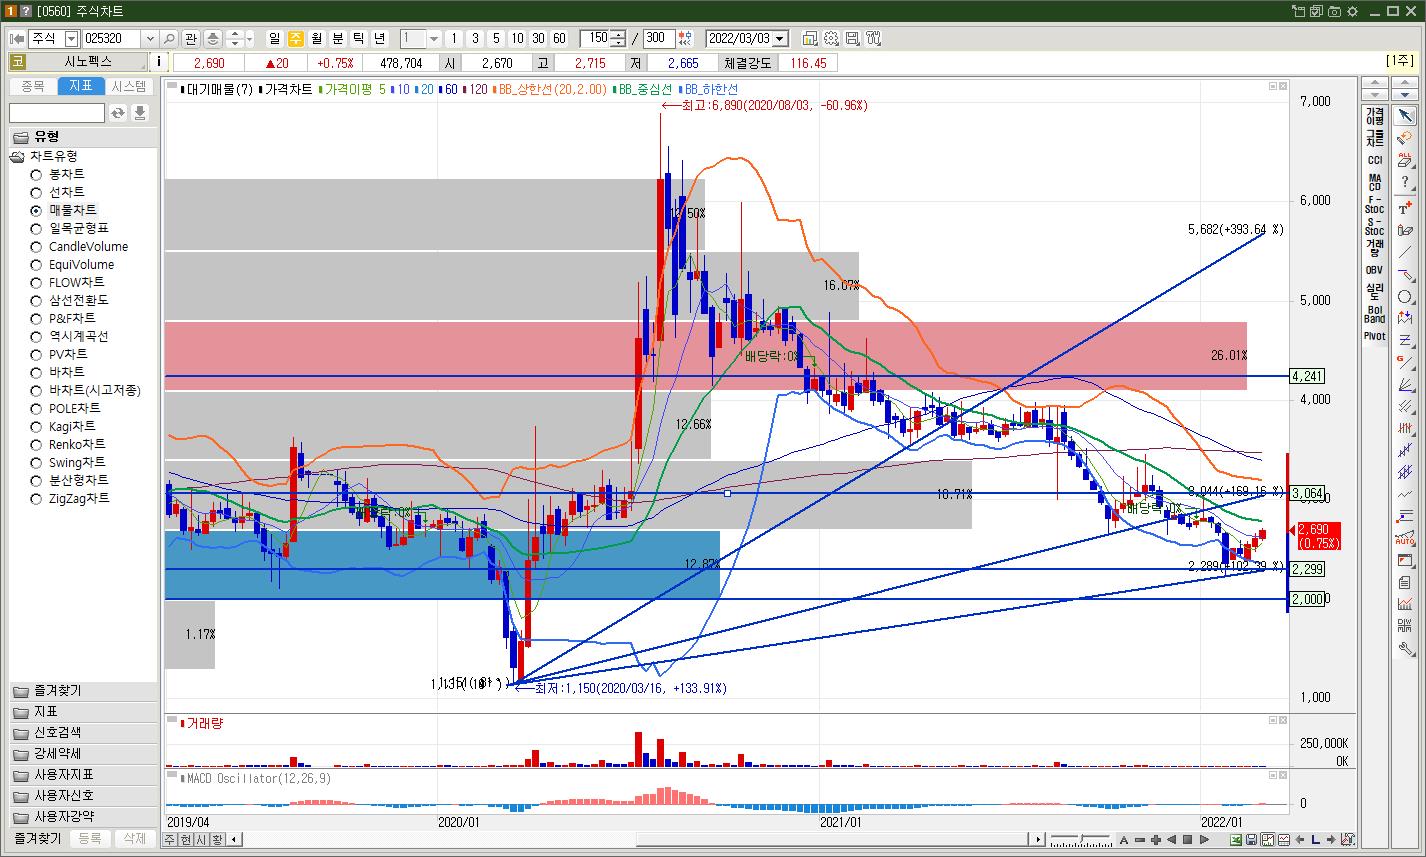Add the OBV indicator shortcut
The width and height of the screenshot is (1426, 857).
[x=1374, y=270]
